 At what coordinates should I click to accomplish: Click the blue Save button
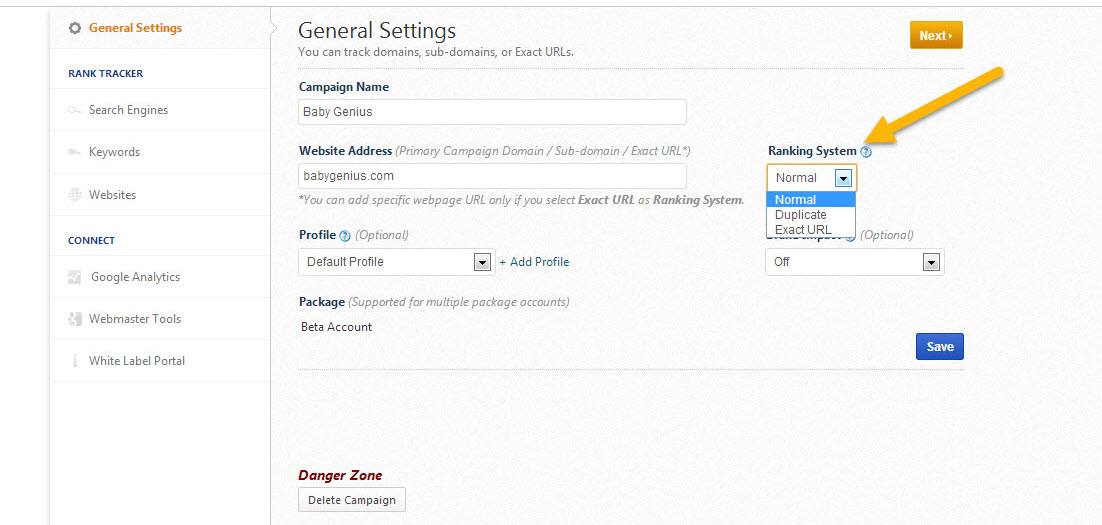click(940, 346)
